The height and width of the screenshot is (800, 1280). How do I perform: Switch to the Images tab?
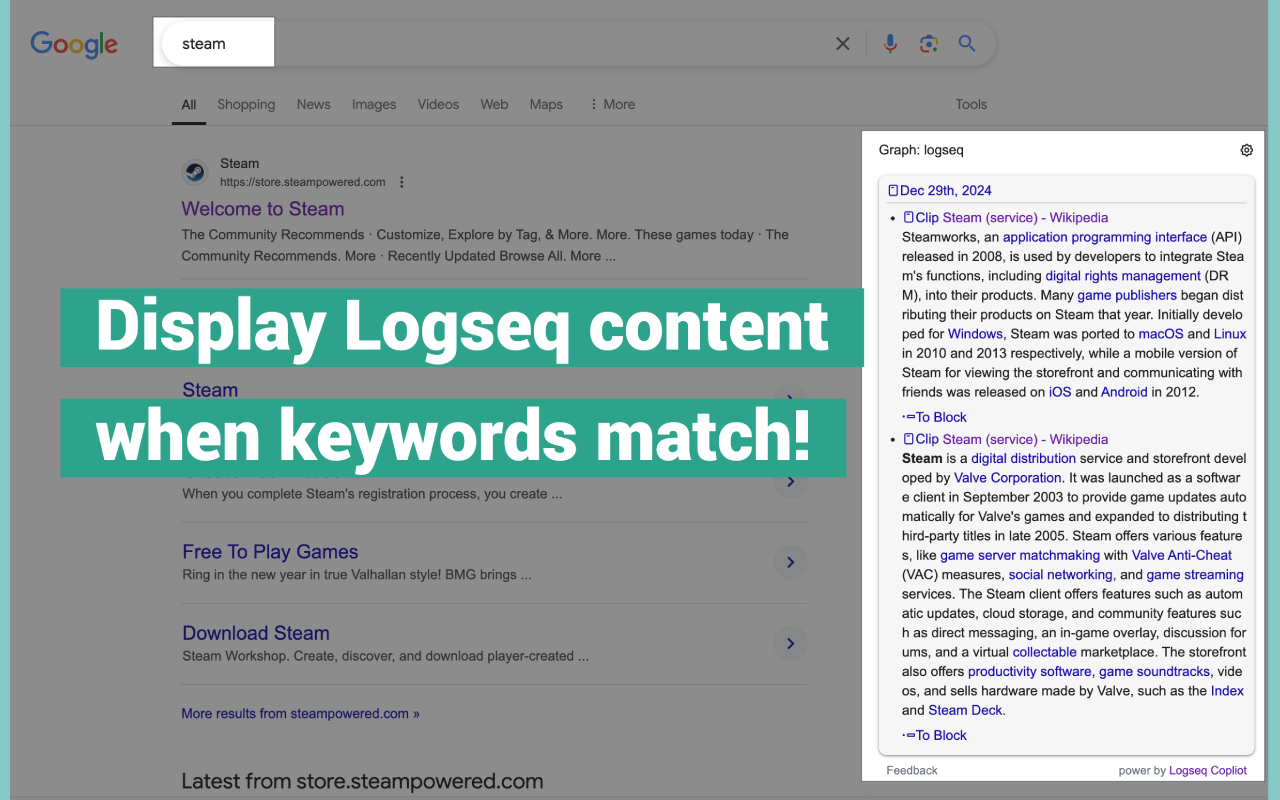(373, 104)
